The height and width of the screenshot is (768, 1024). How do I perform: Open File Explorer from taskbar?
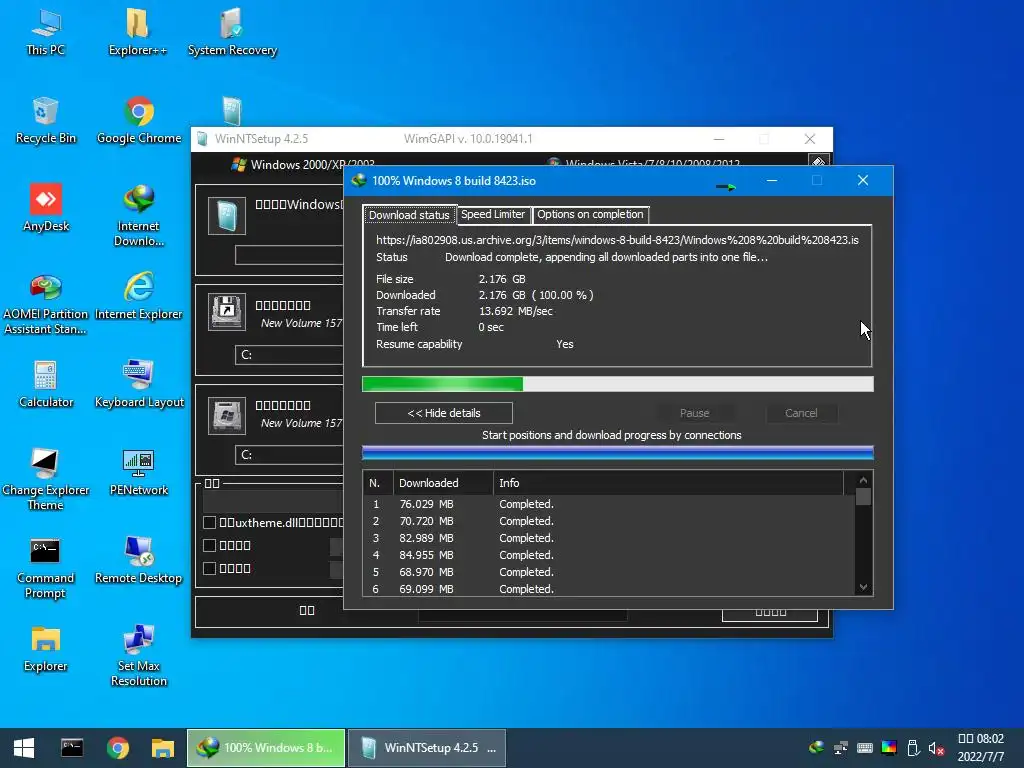pos(163,748)
